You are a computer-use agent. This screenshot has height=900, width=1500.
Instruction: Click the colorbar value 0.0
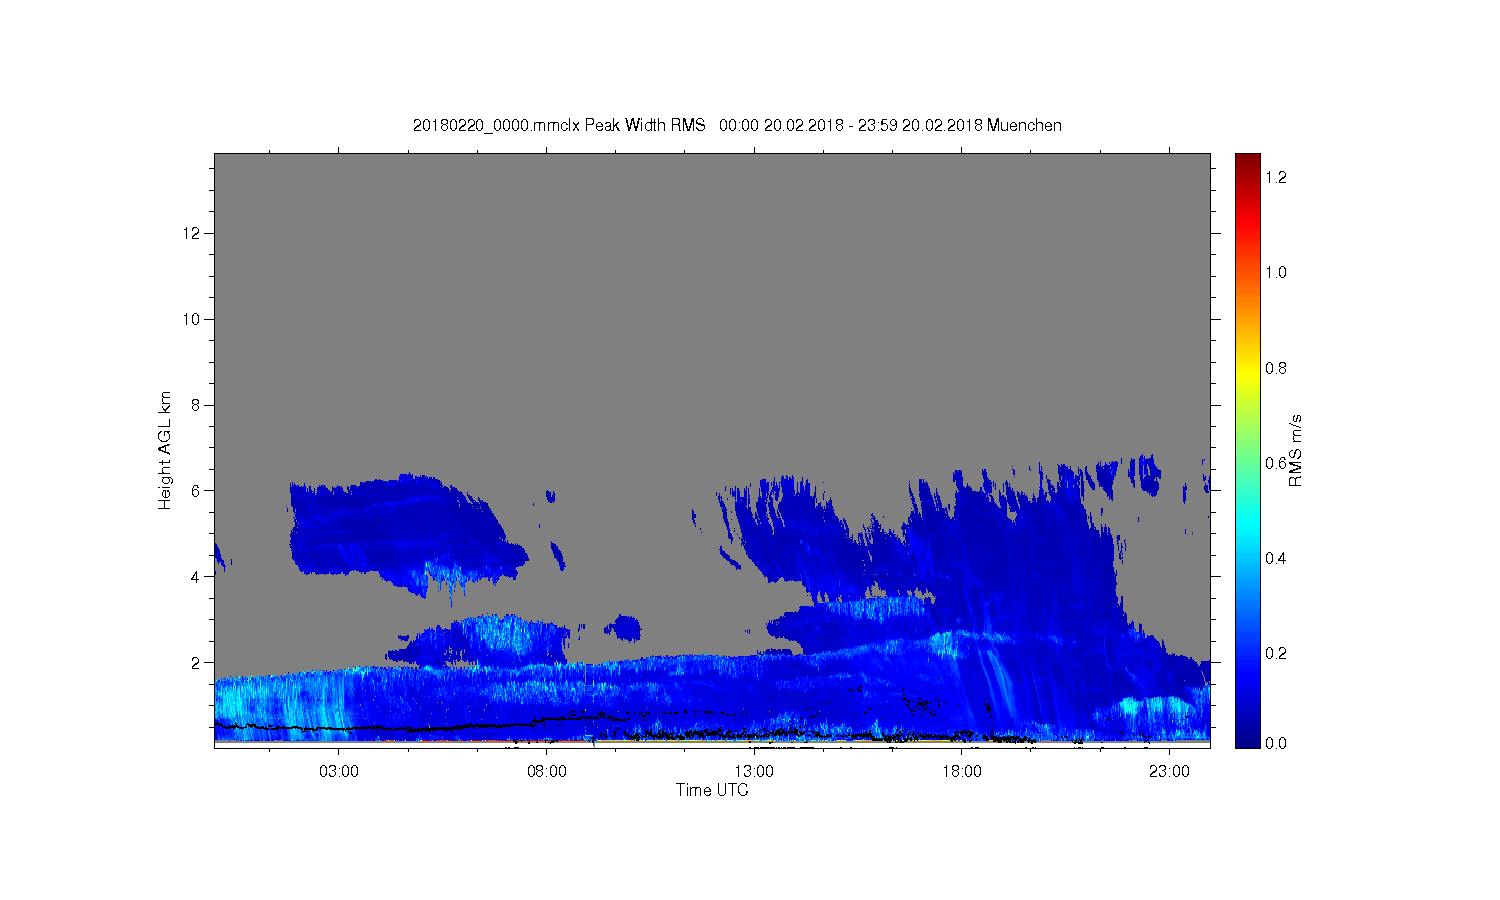point(1276,744)
